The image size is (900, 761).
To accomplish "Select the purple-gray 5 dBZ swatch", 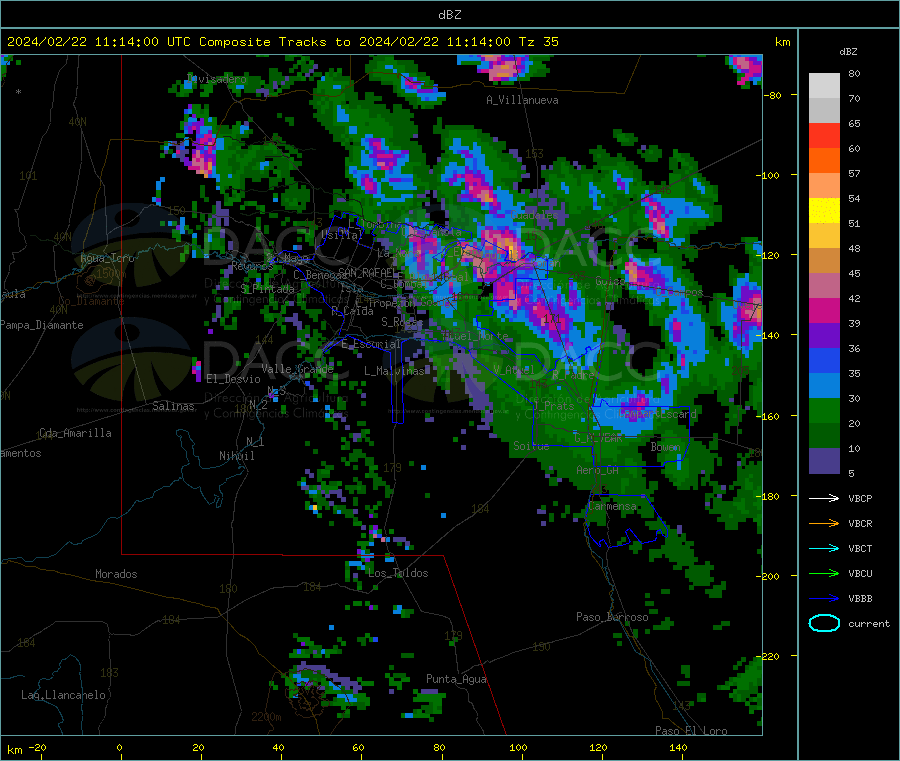I will pyautogui.click(x=824, y=461).
